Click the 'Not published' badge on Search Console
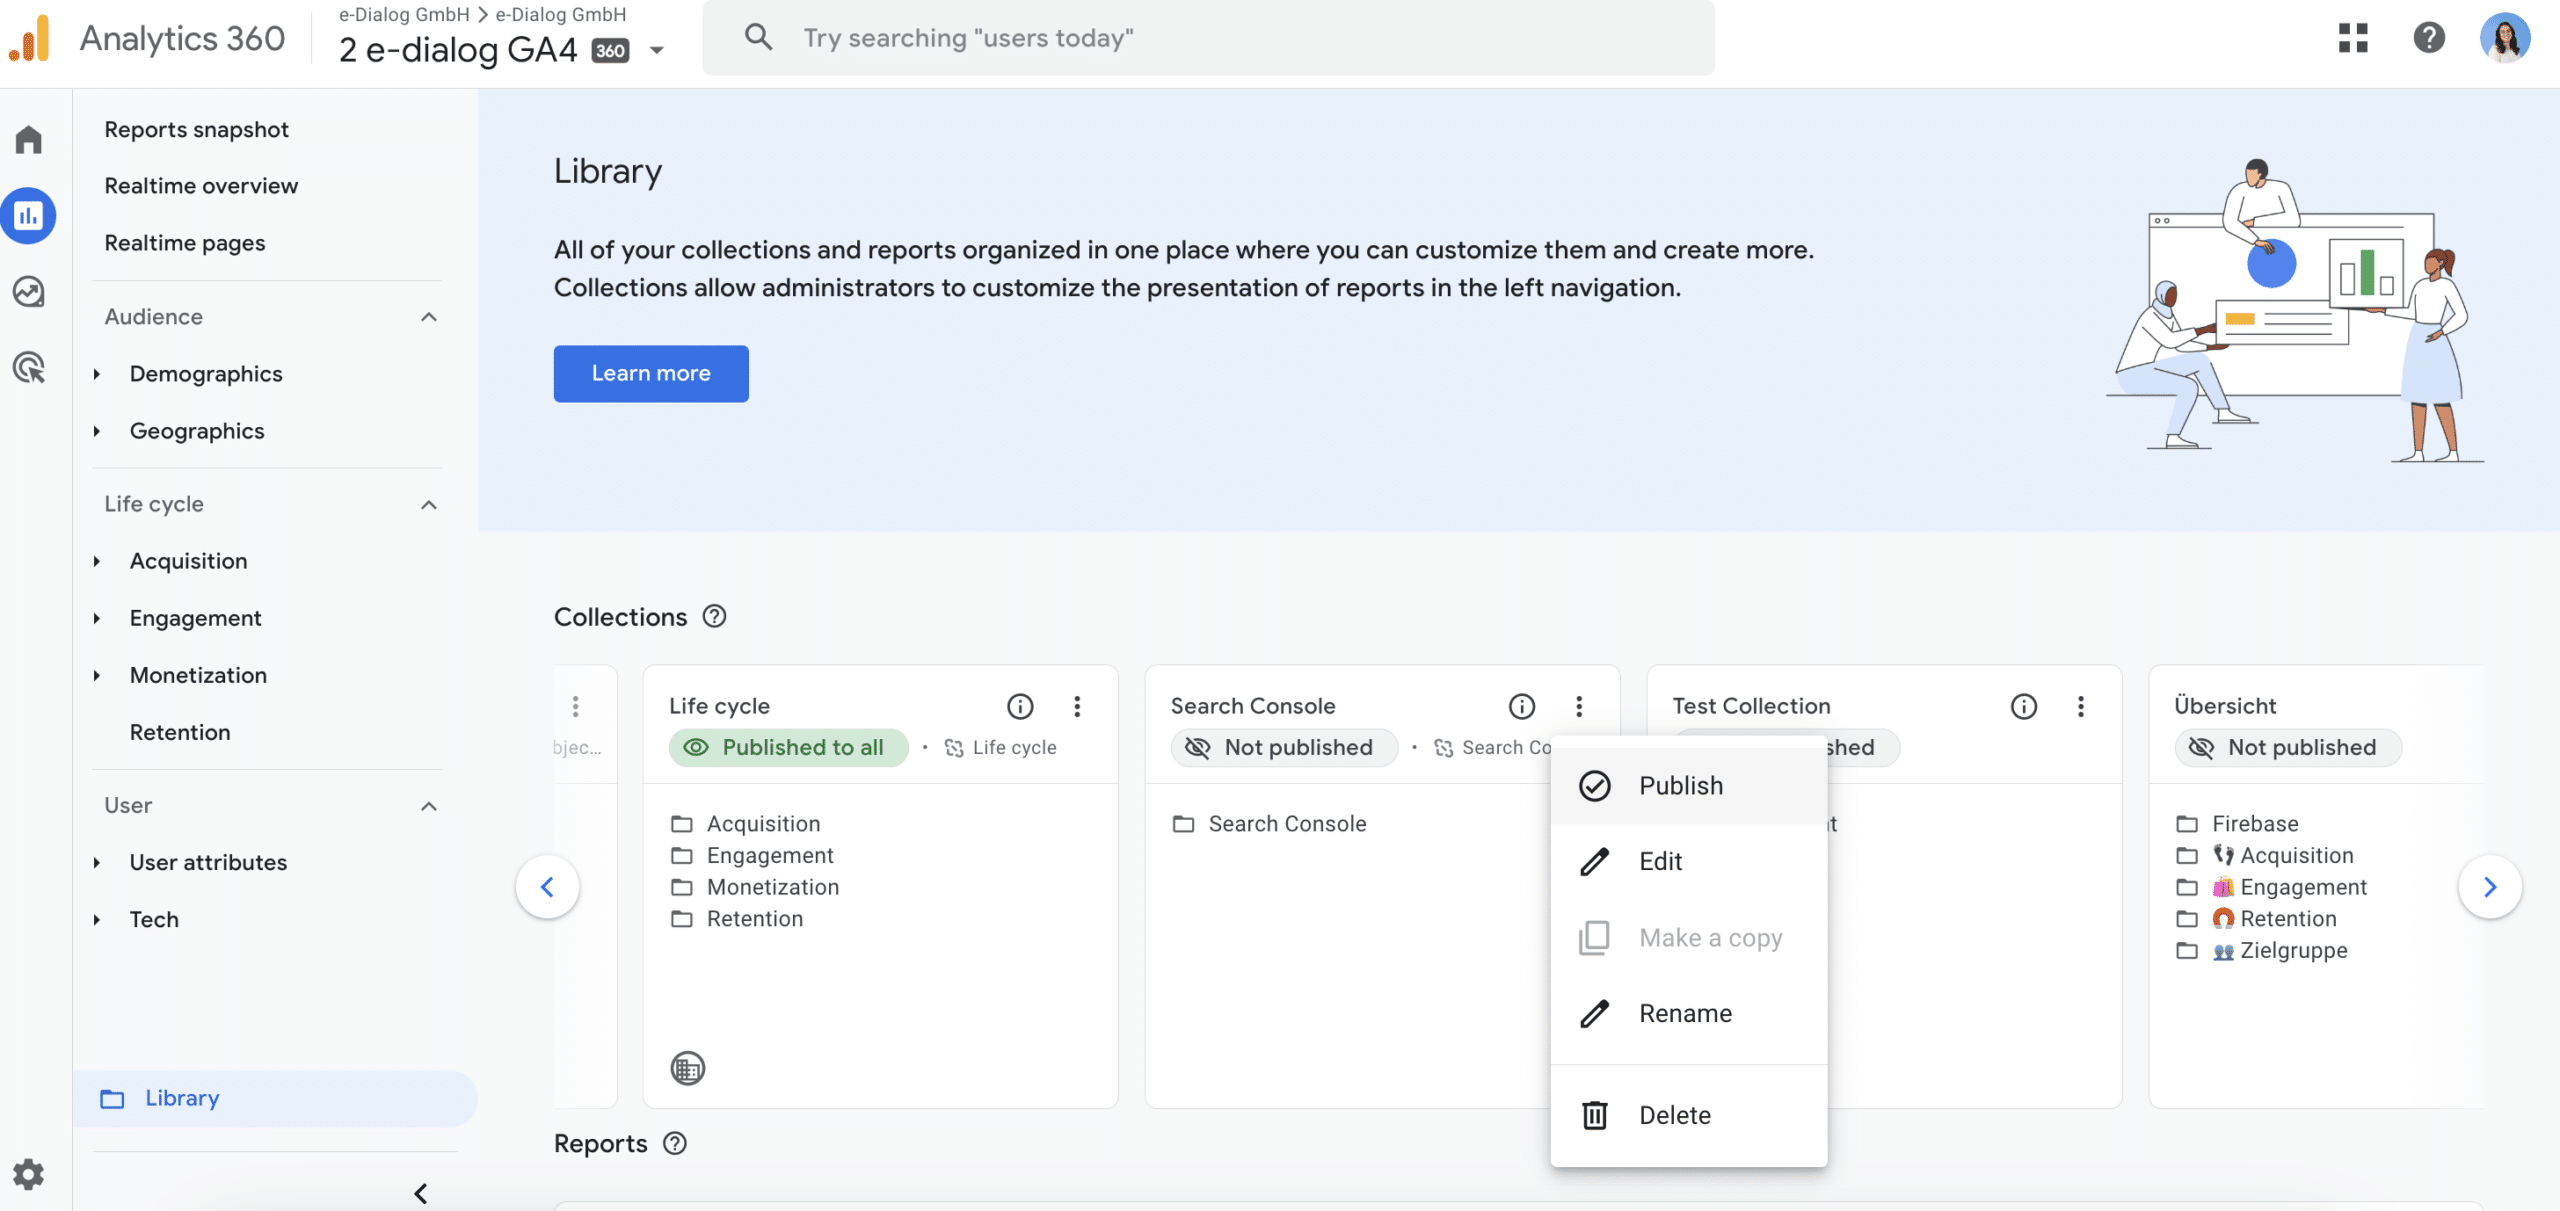This screenshot has width=2560, height=1211. 1283,747
